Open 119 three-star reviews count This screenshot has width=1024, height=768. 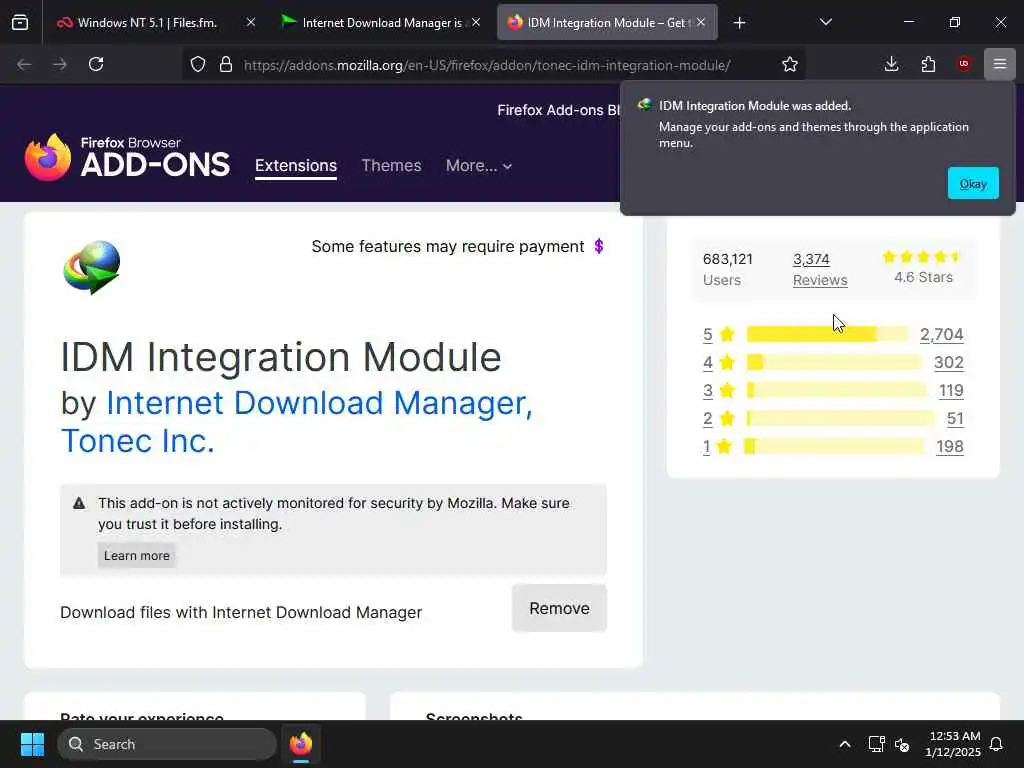click(951, 391)
